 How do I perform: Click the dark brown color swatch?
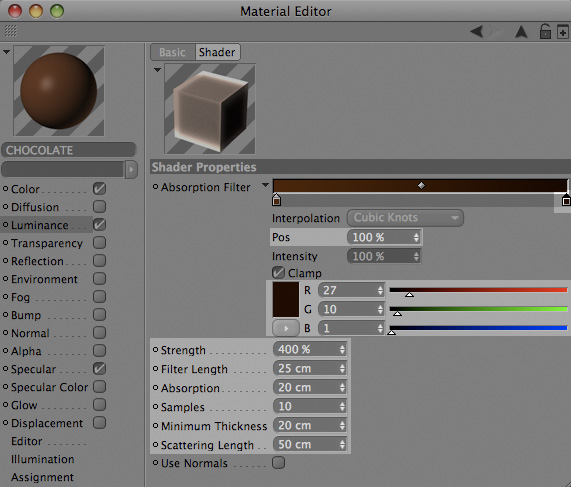[x=286, y=299]
